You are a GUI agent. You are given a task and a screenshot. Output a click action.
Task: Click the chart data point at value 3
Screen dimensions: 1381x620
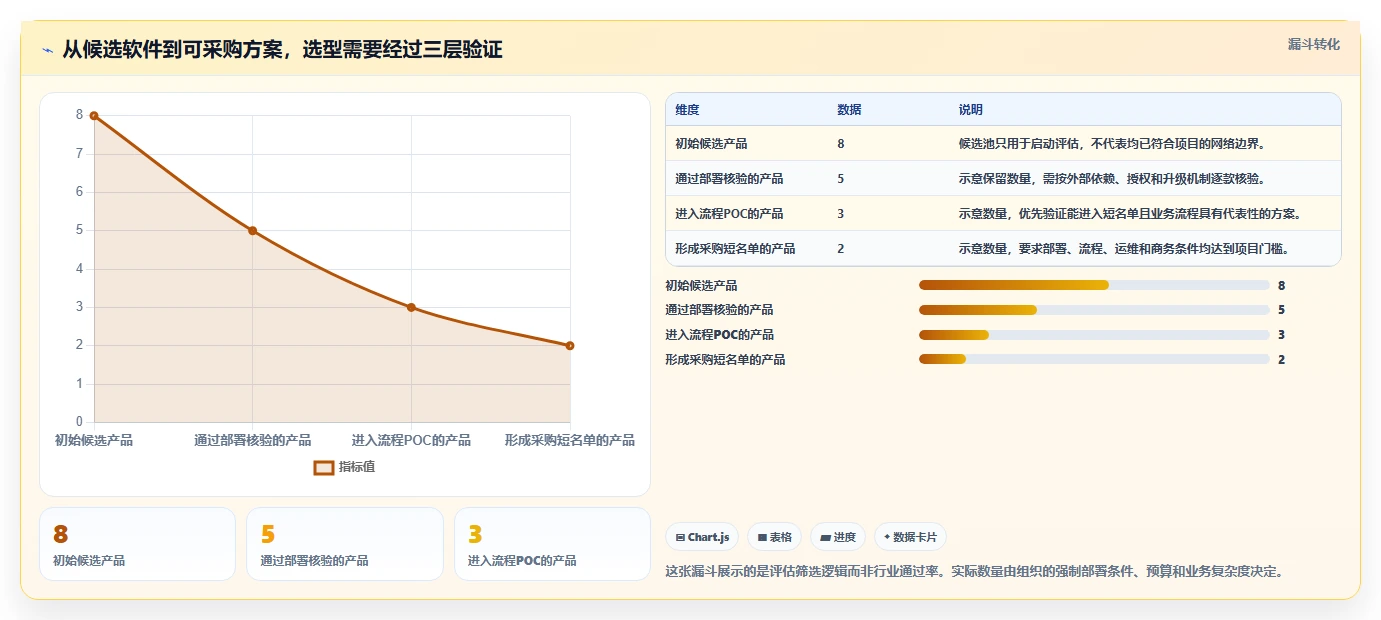(411, 307)
